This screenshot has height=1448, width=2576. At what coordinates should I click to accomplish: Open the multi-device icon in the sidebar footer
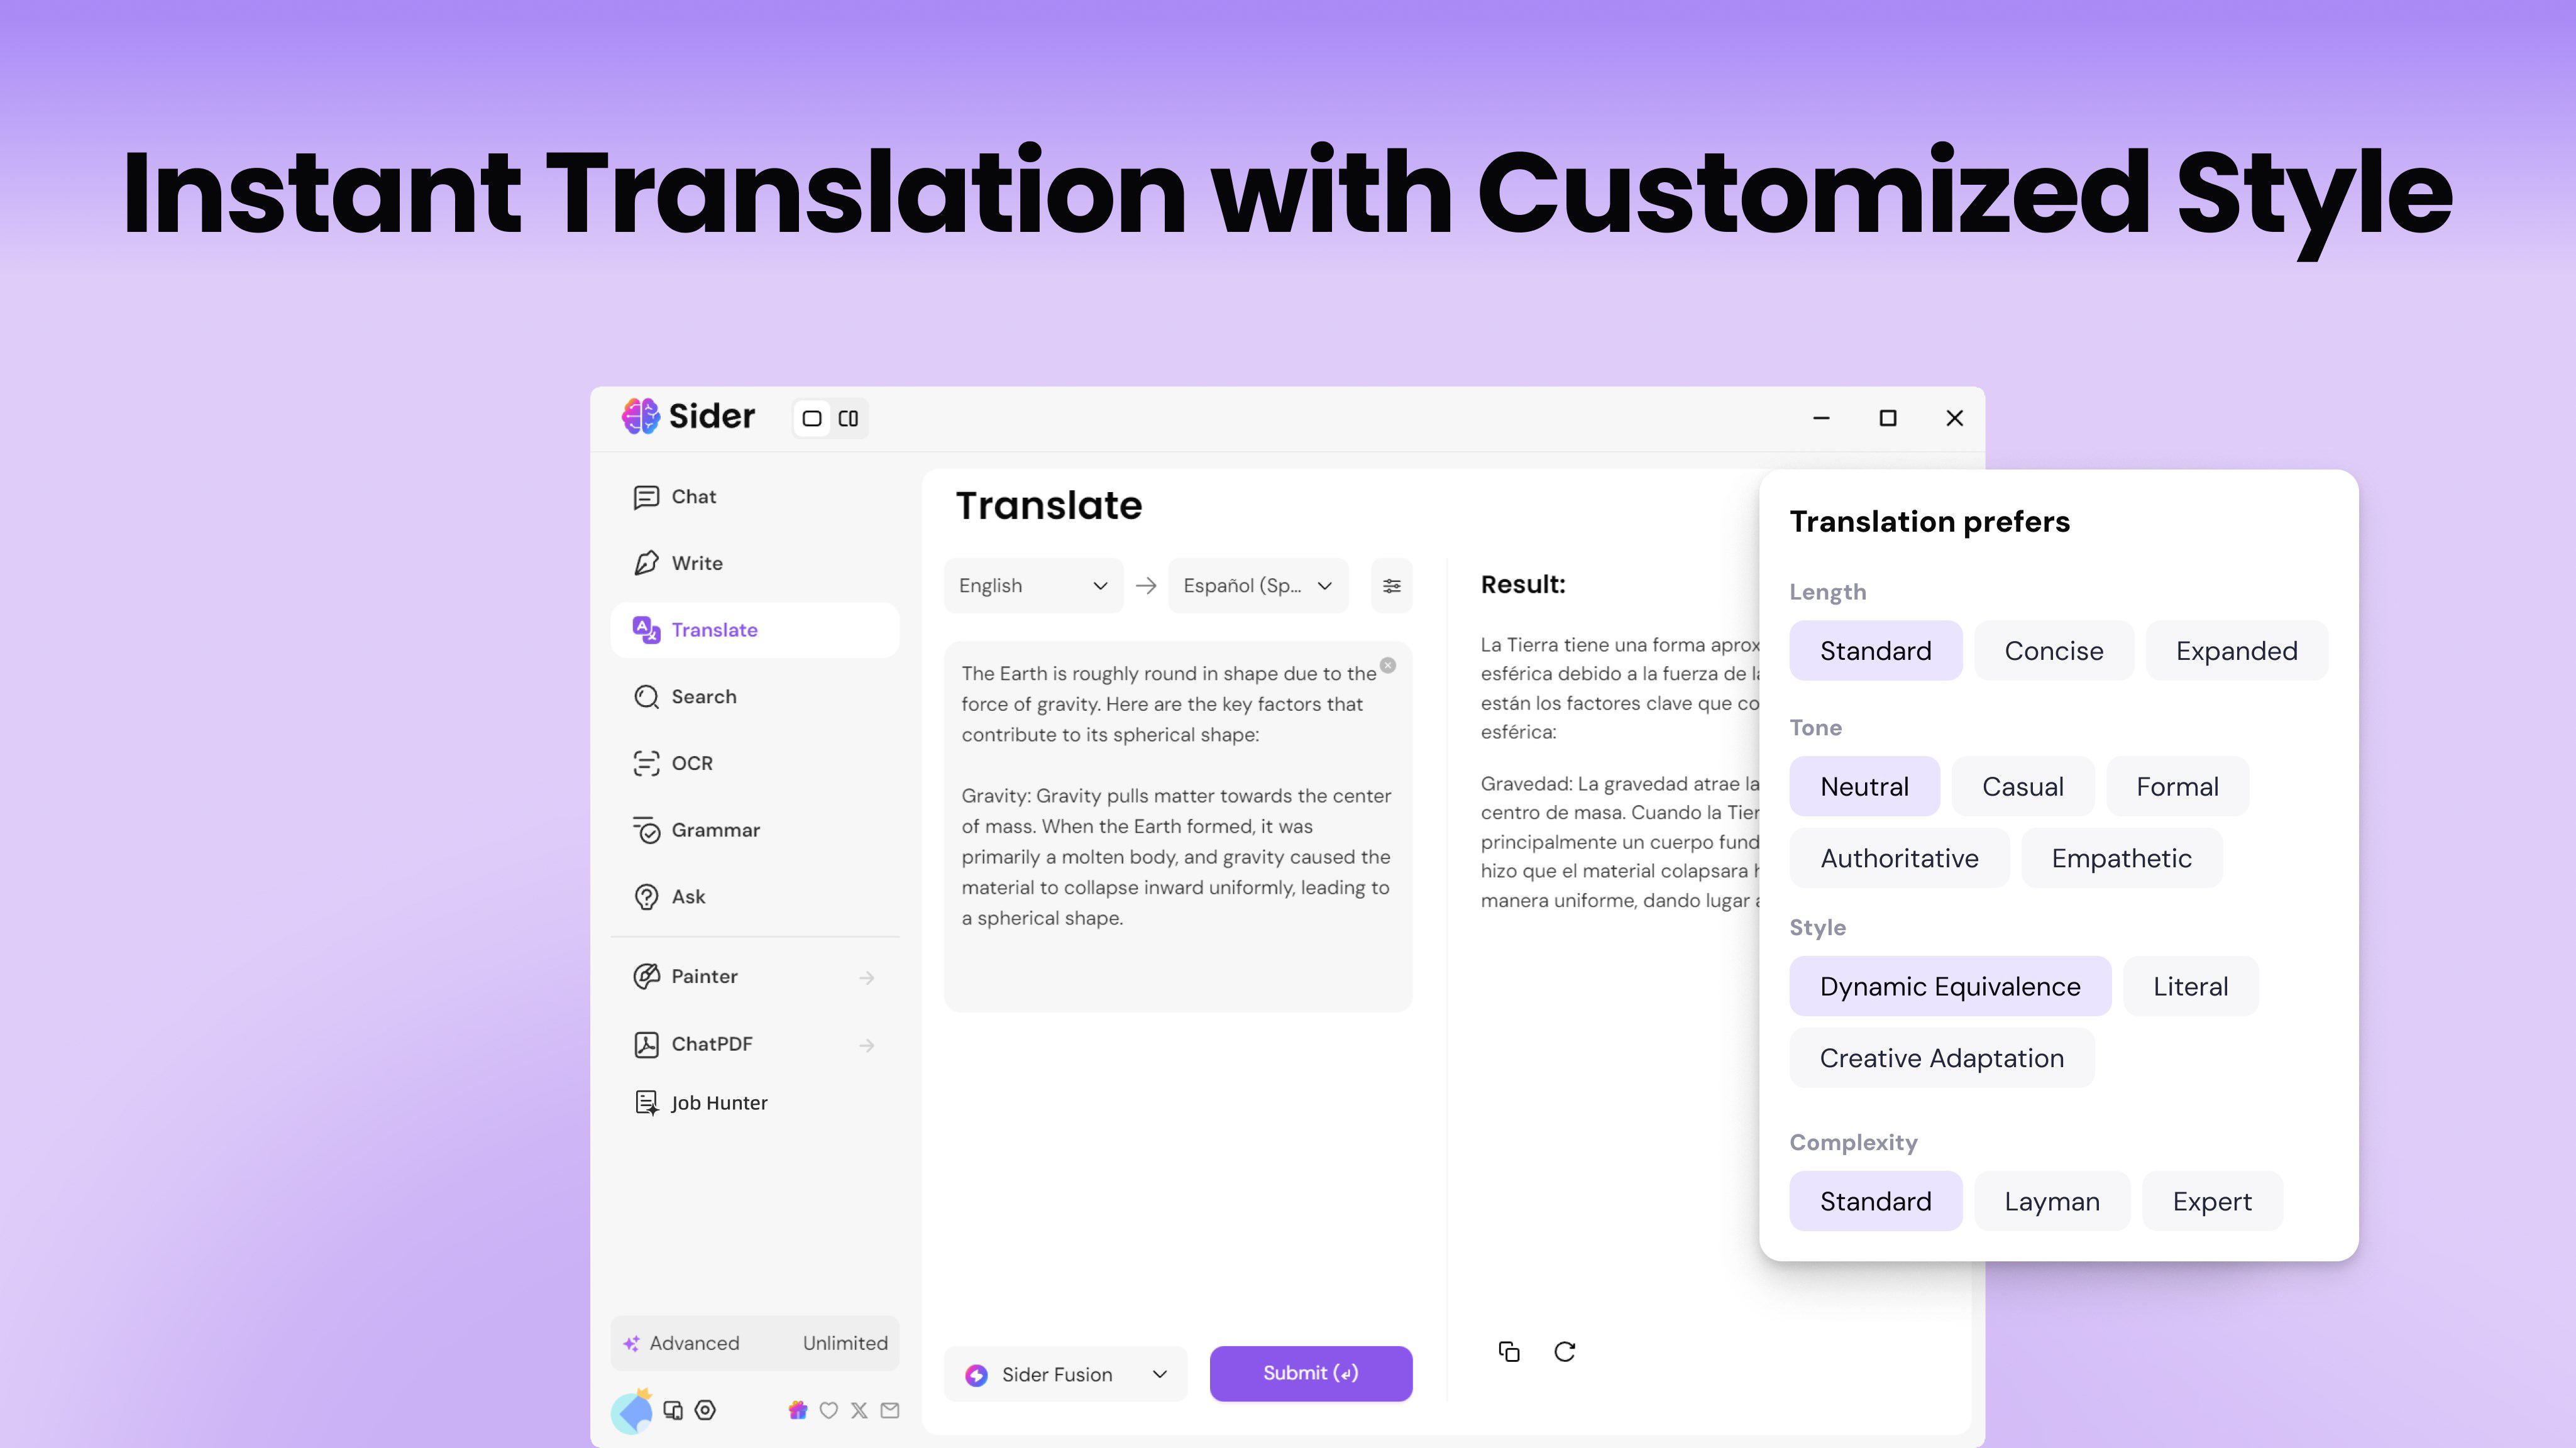click(673, 1410)
